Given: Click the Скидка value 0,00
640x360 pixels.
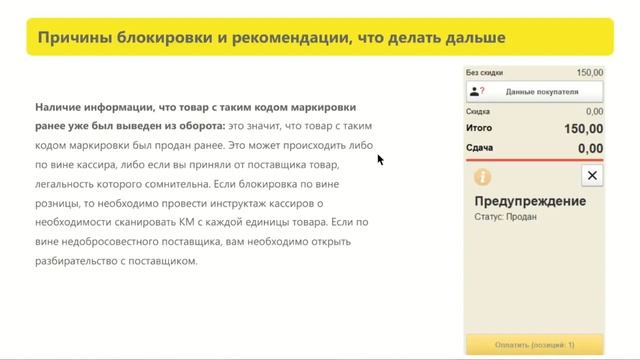Looking at the screenshot, I should tap(594, 111).
